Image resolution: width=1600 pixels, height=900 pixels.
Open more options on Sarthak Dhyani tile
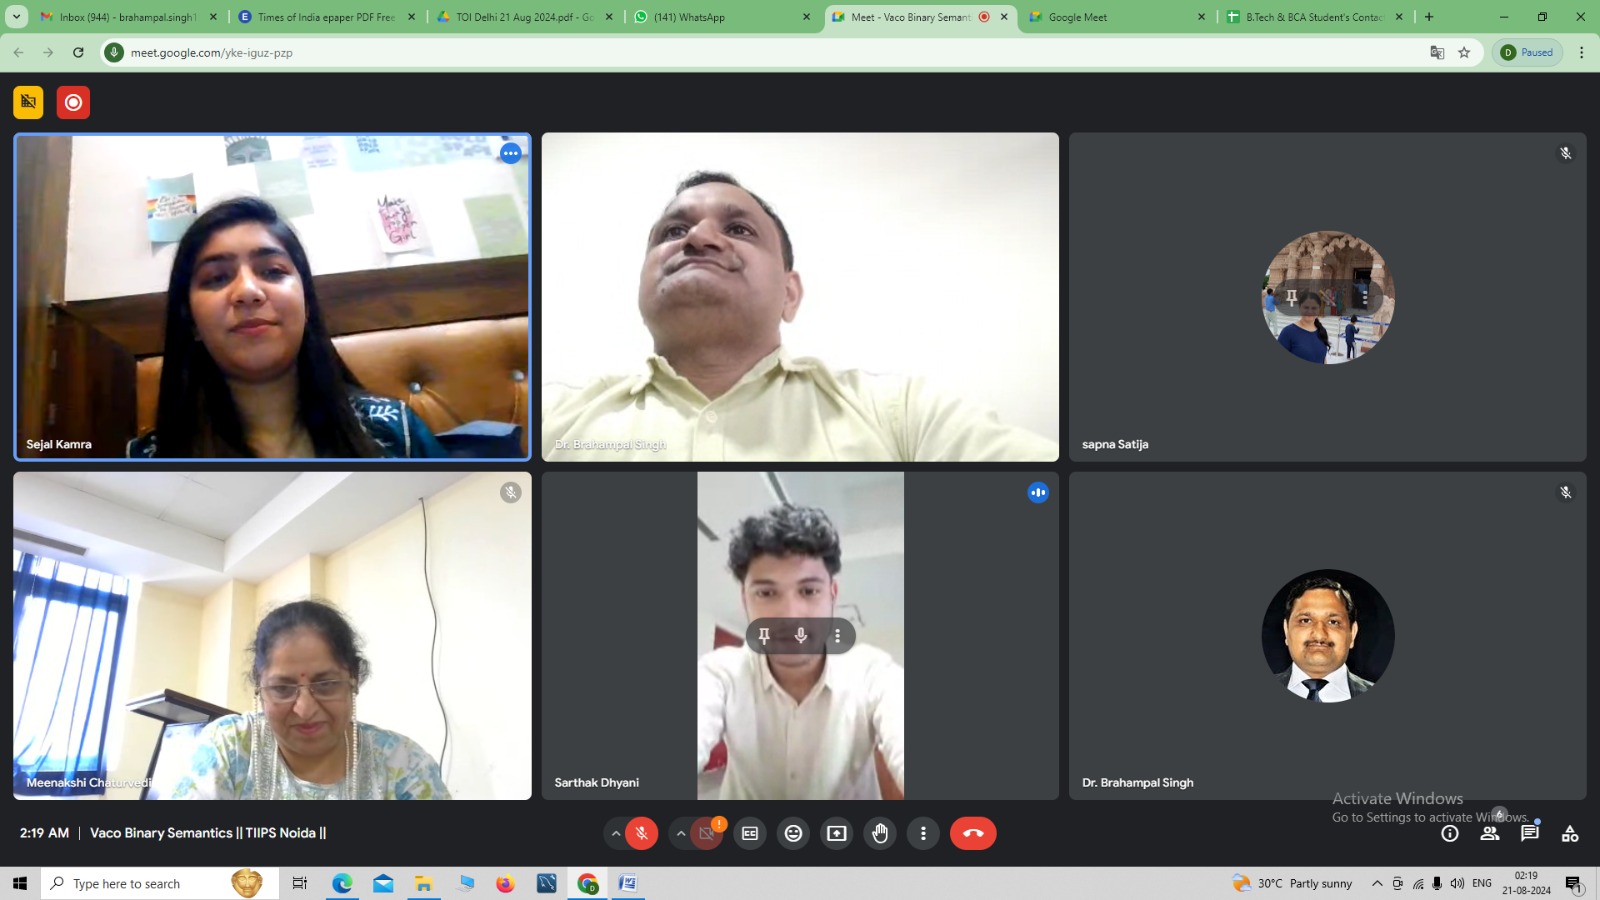click(x=838, y=635)
